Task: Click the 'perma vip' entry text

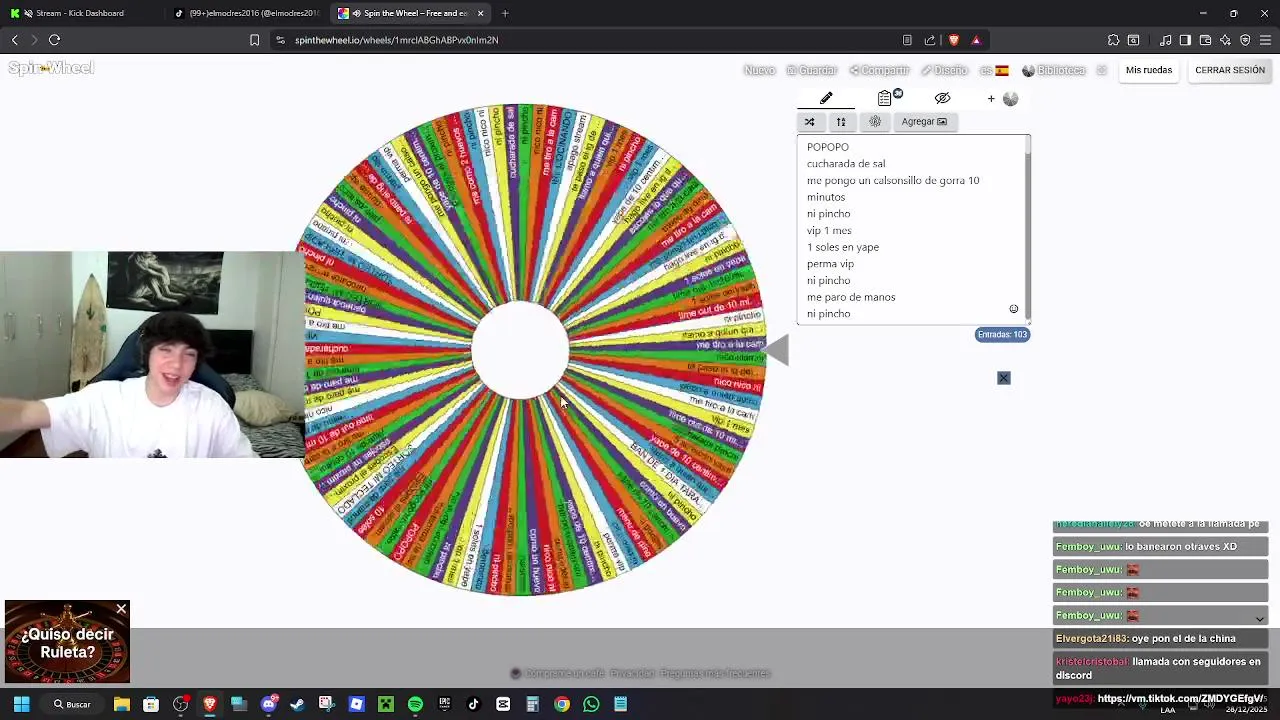Action: (830, 264)
